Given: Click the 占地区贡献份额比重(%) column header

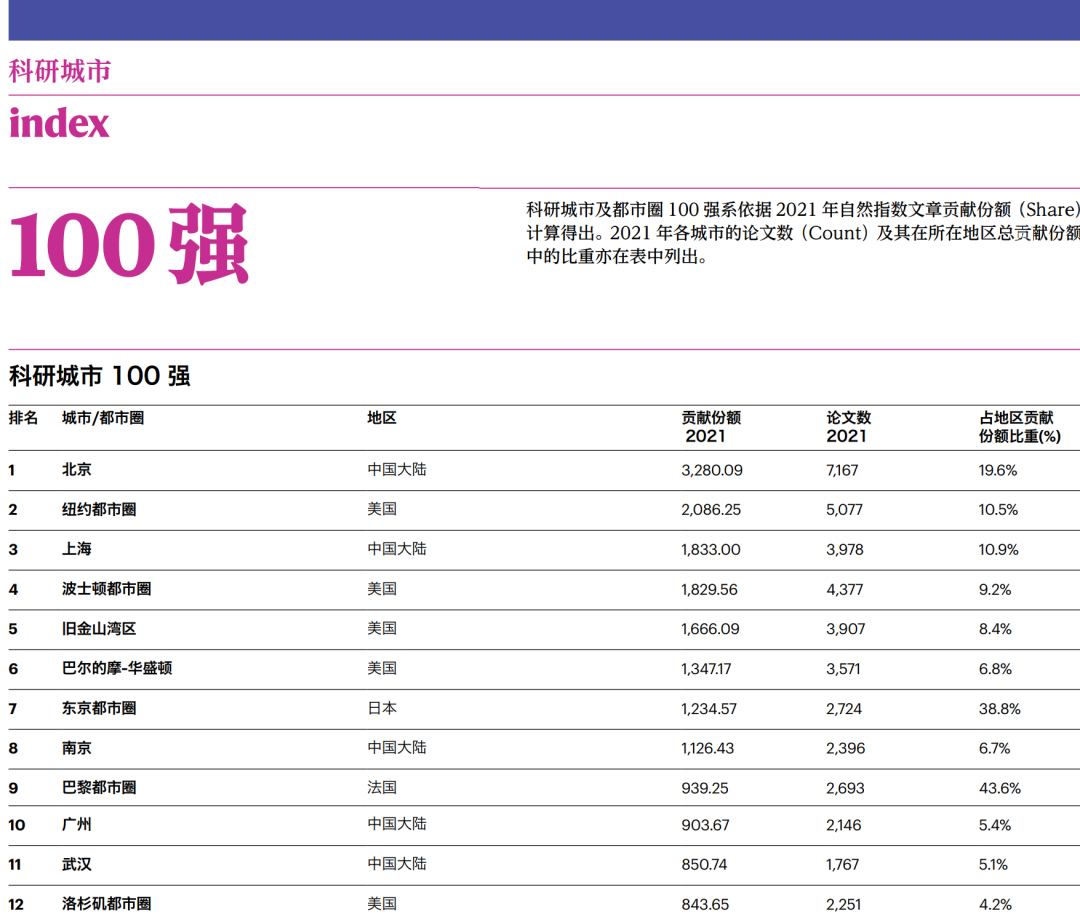Looking at the screenshot, I should (x=1018, y=427).
